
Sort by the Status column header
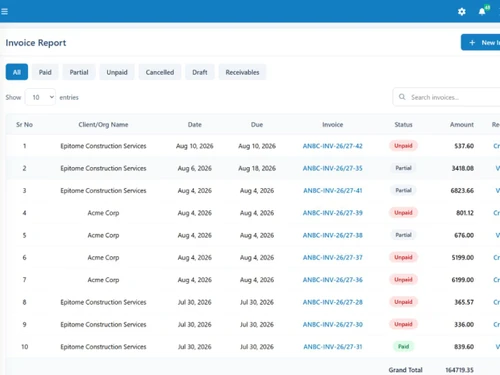coord(403,125)
